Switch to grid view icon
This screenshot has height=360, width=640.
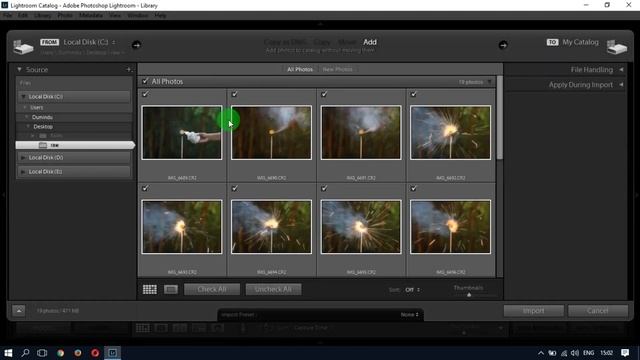pos(150,289)
